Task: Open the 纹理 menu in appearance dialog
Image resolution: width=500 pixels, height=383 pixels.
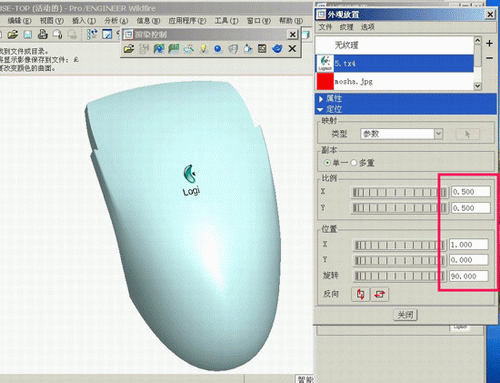Action: pos(346,27)
